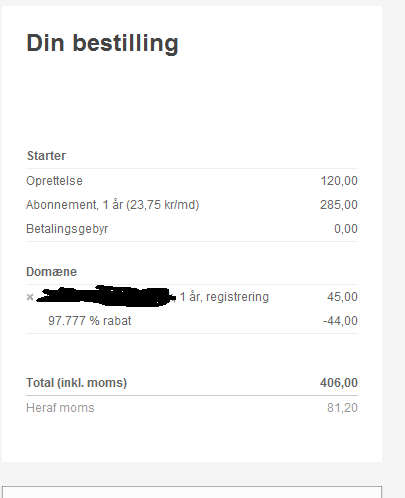Remove the domain with the x icon
This screenshot has width=405, height=498.
tap(30, 297)
